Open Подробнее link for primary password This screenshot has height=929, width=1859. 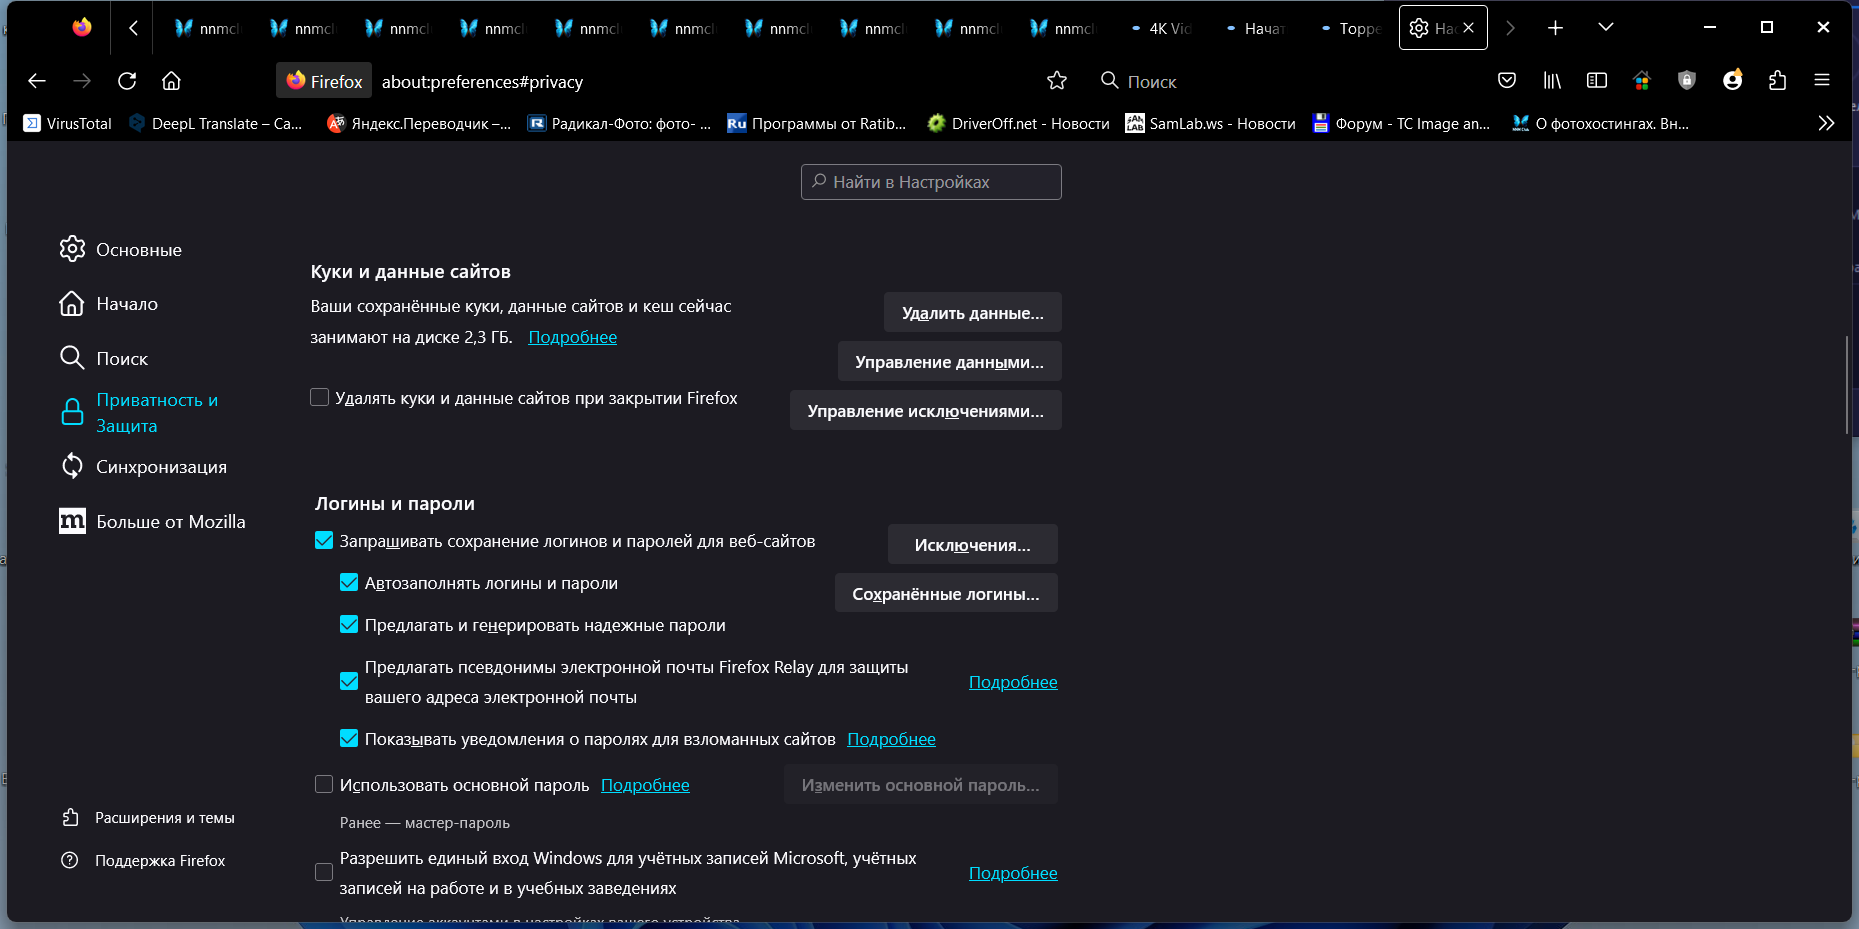pyautogui.click(x=645, y=785)
